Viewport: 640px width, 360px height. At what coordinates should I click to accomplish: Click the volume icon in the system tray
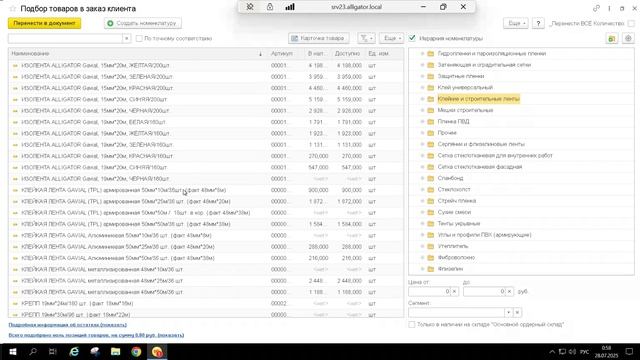(572, 352)
